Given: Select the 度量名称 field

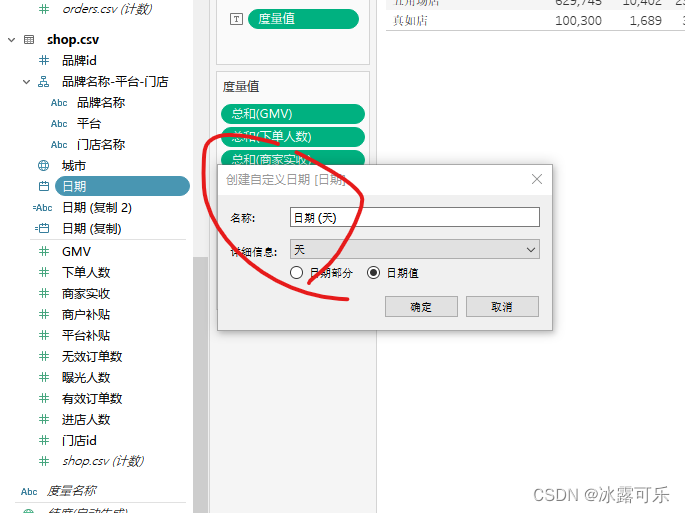Looking at the screenshot, I should coord(72,491).
